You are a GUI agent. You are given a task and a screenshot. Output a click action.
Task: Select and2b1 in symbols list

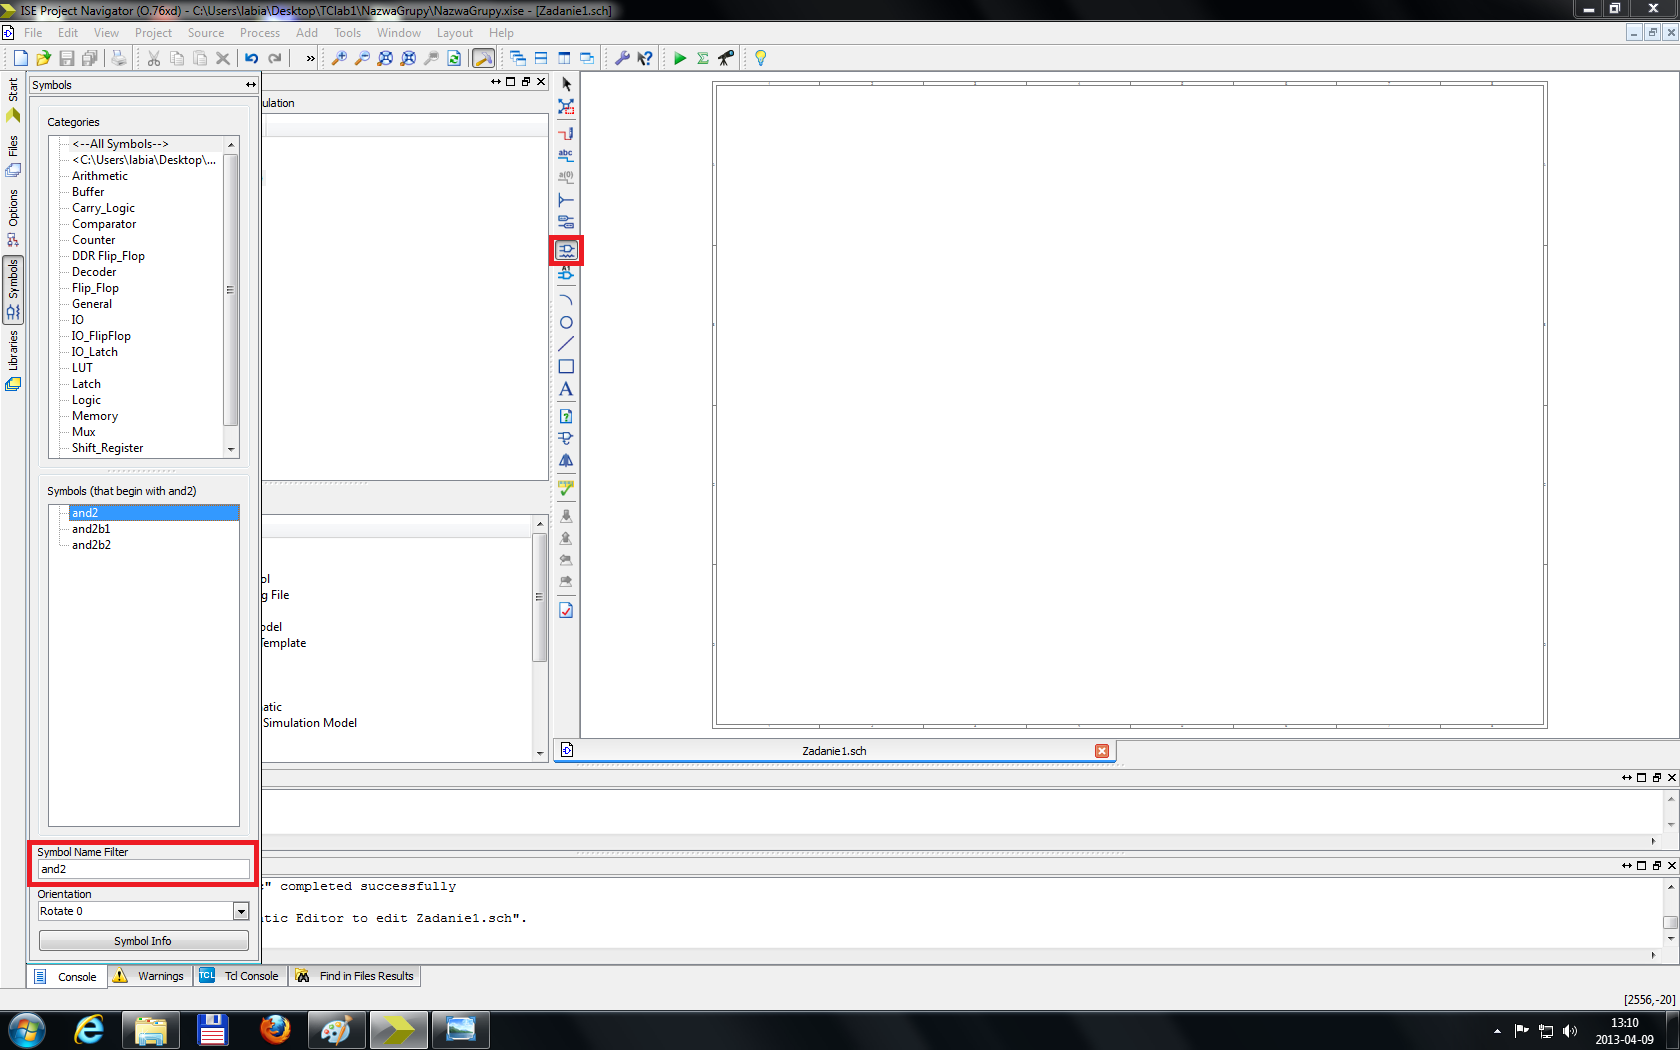click(91, 529)
